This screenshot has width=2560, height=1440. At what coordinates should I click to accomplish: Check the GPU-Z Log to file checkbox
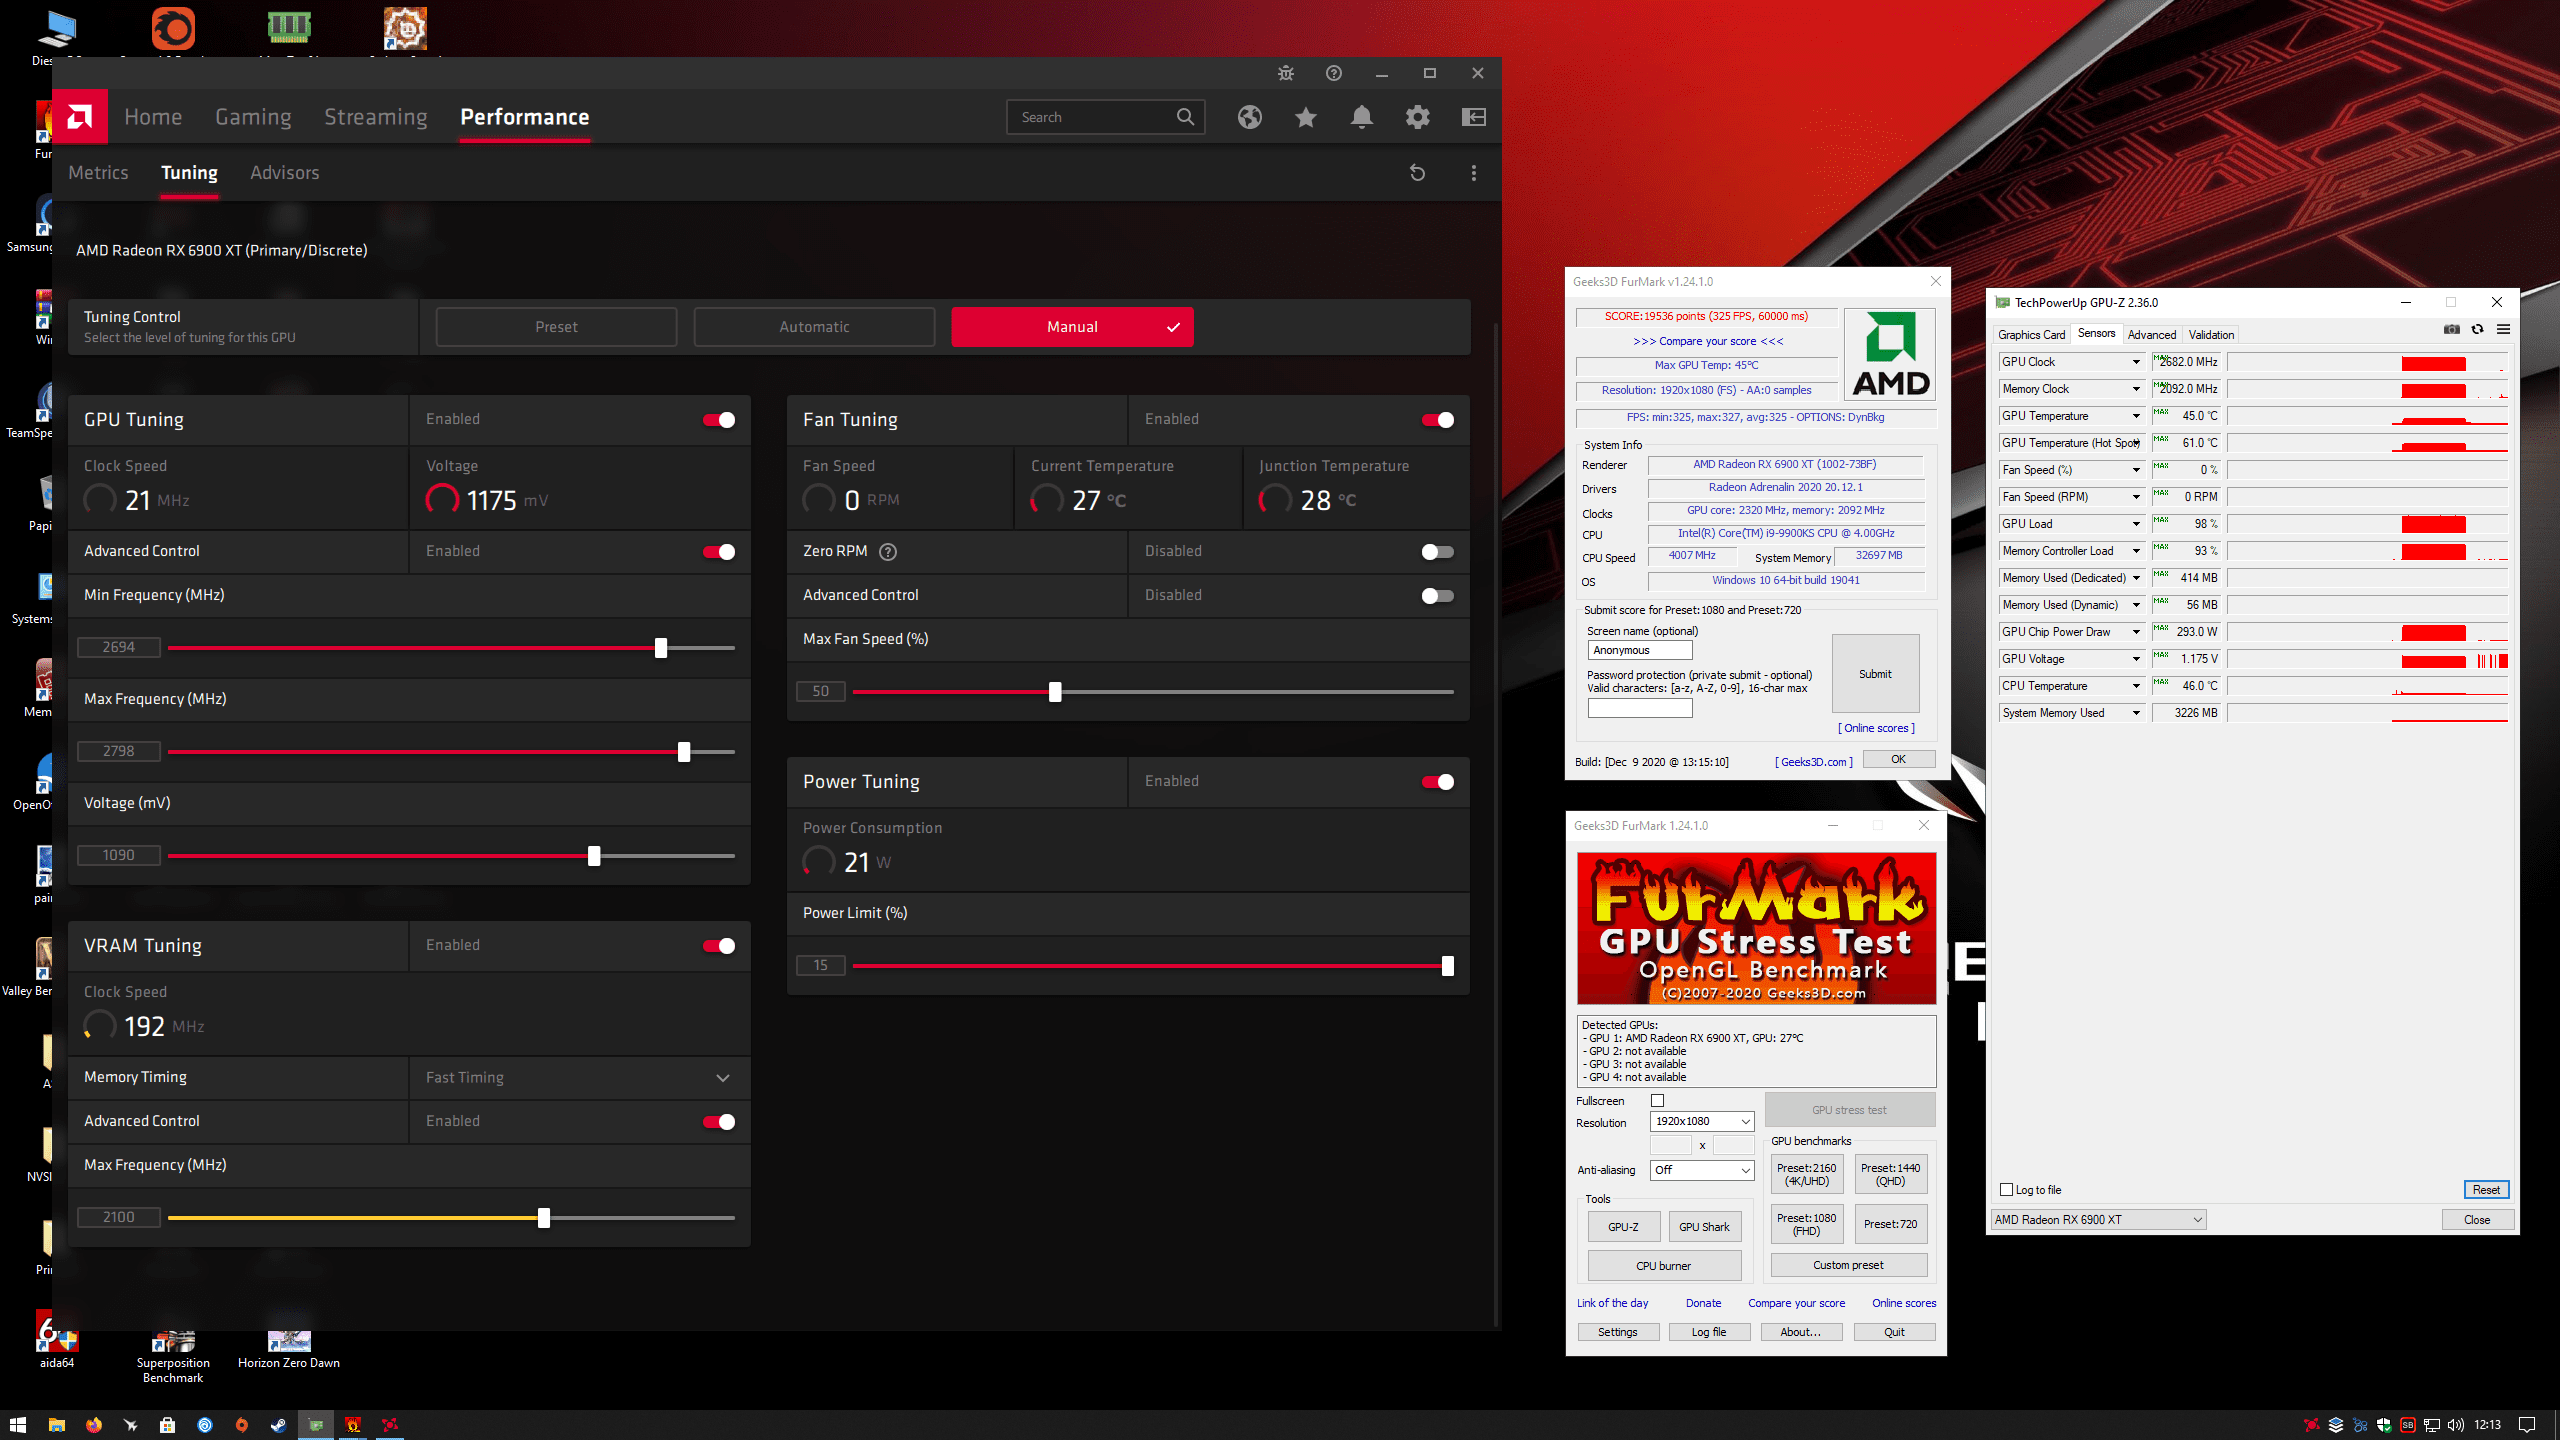[2006, 1190]
